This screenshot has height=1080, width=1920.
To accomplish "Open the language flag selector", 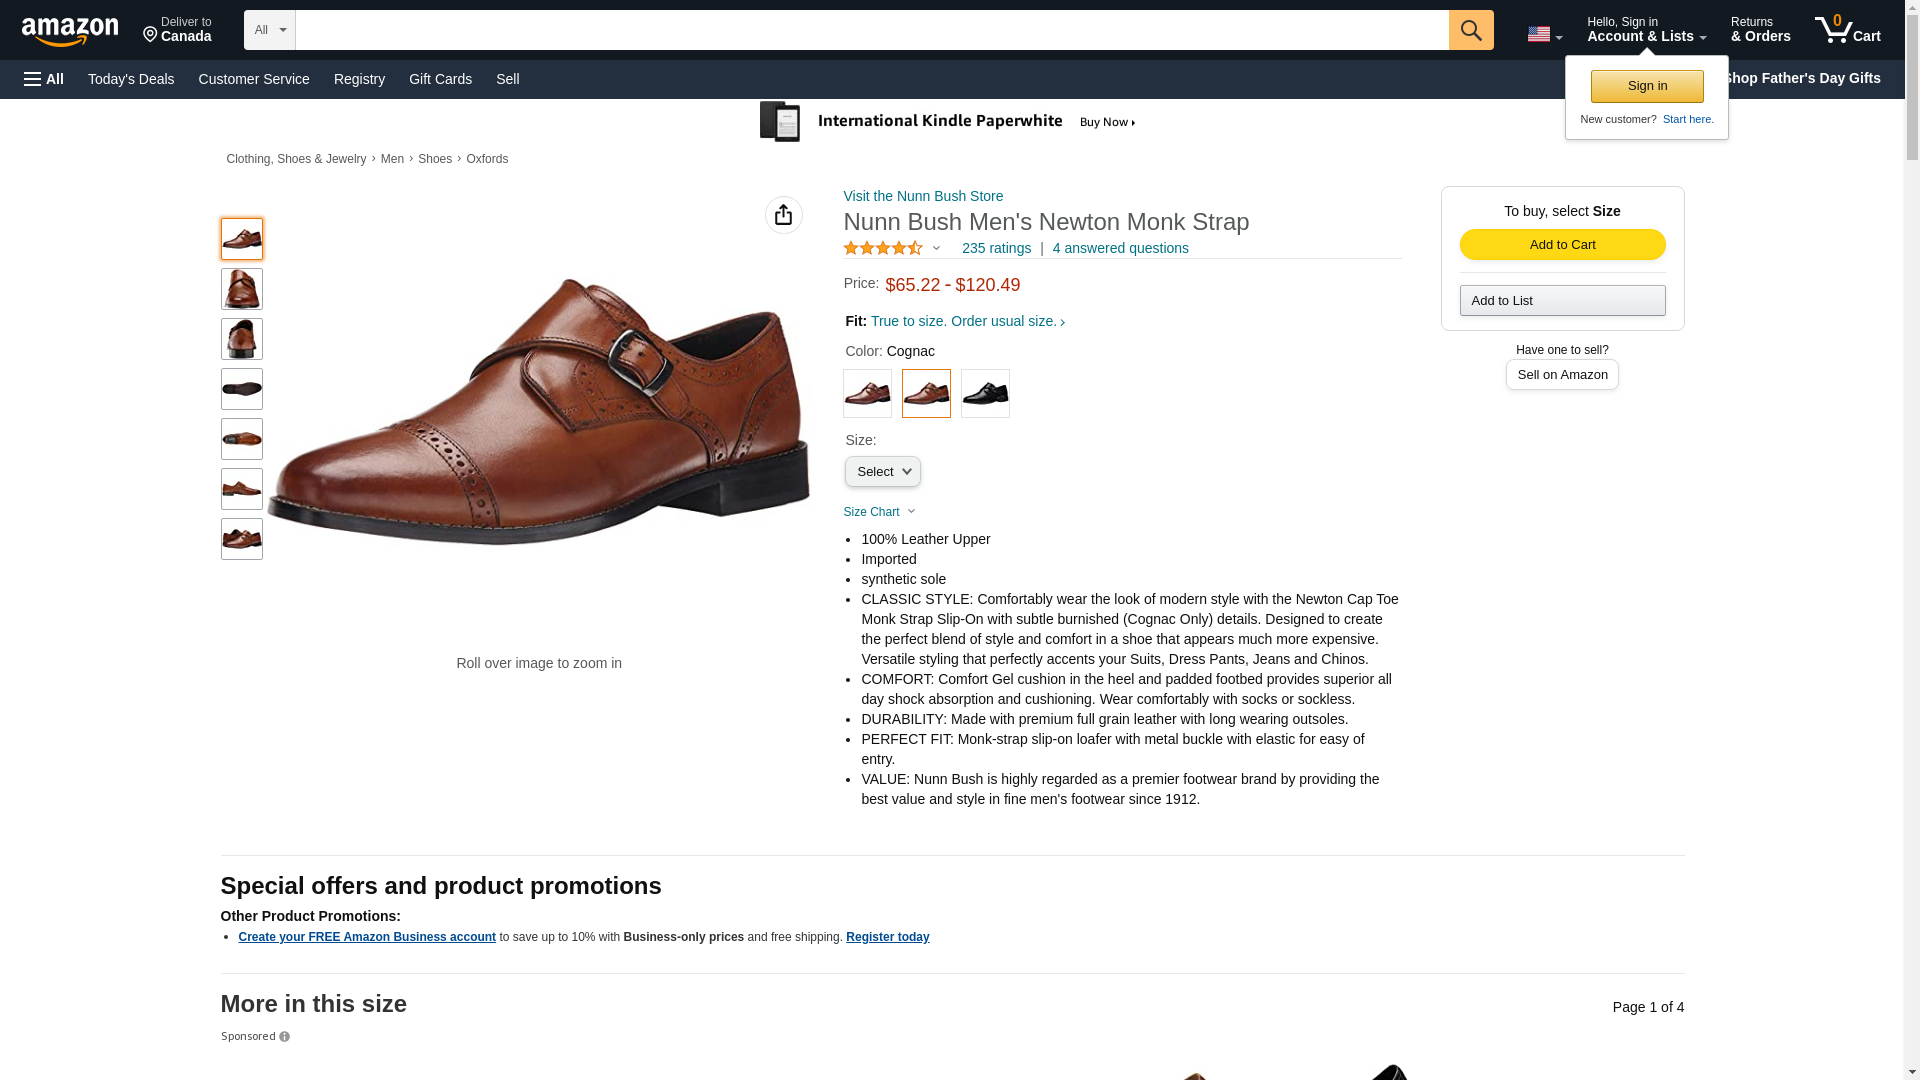I will coord(1544,34).
